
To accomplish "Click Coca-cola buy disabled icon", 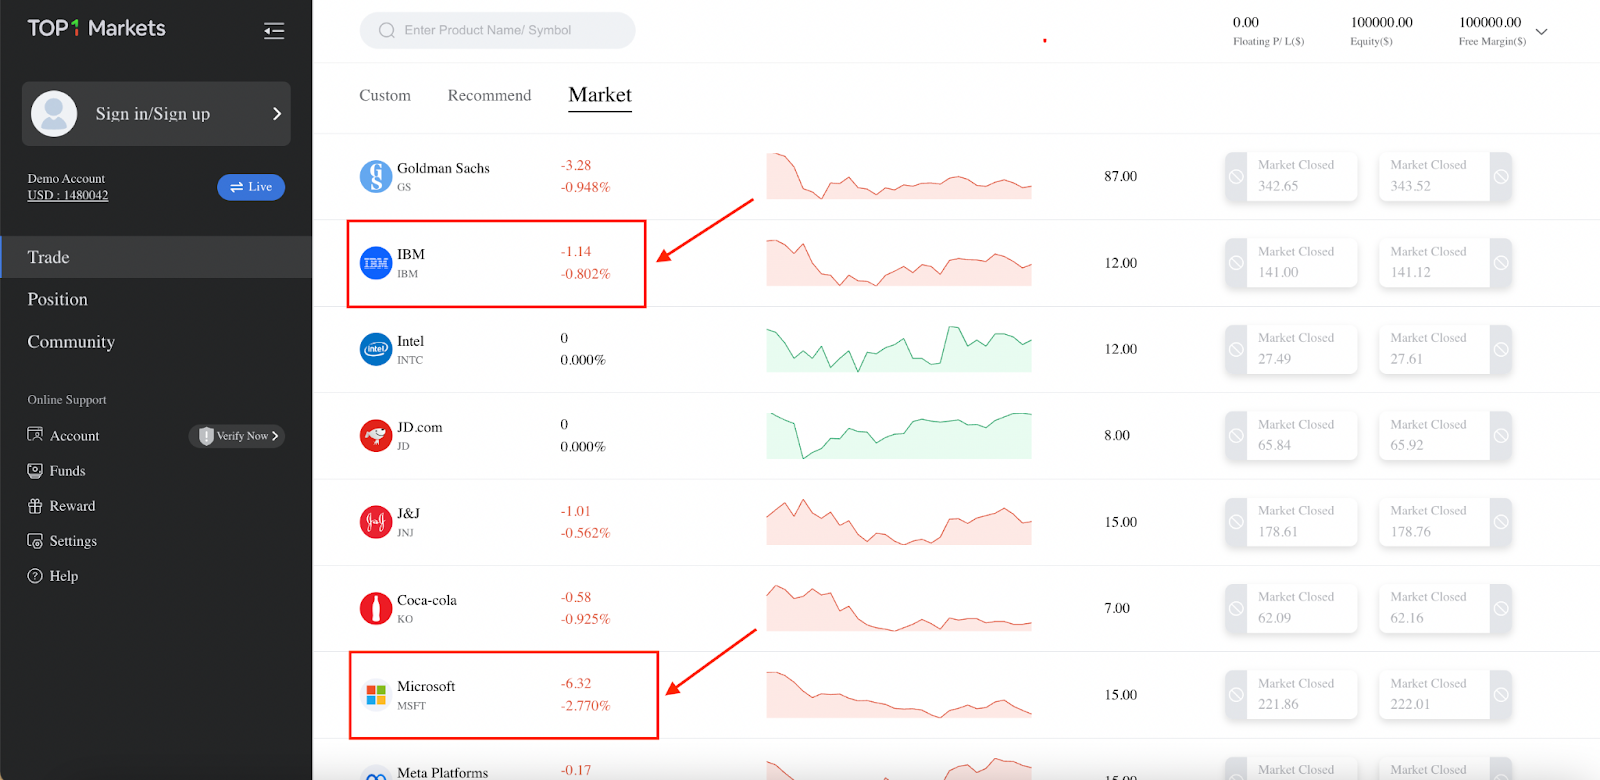I will click(x=1501, y=608).
